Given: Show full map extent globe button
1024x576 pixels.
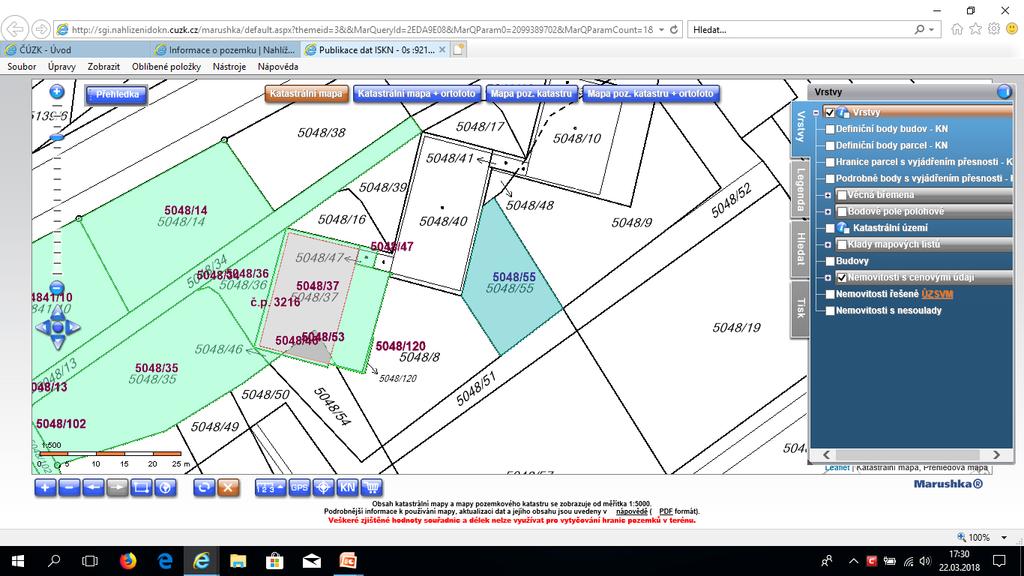Looking at the screenshot, I should (165, 487).
